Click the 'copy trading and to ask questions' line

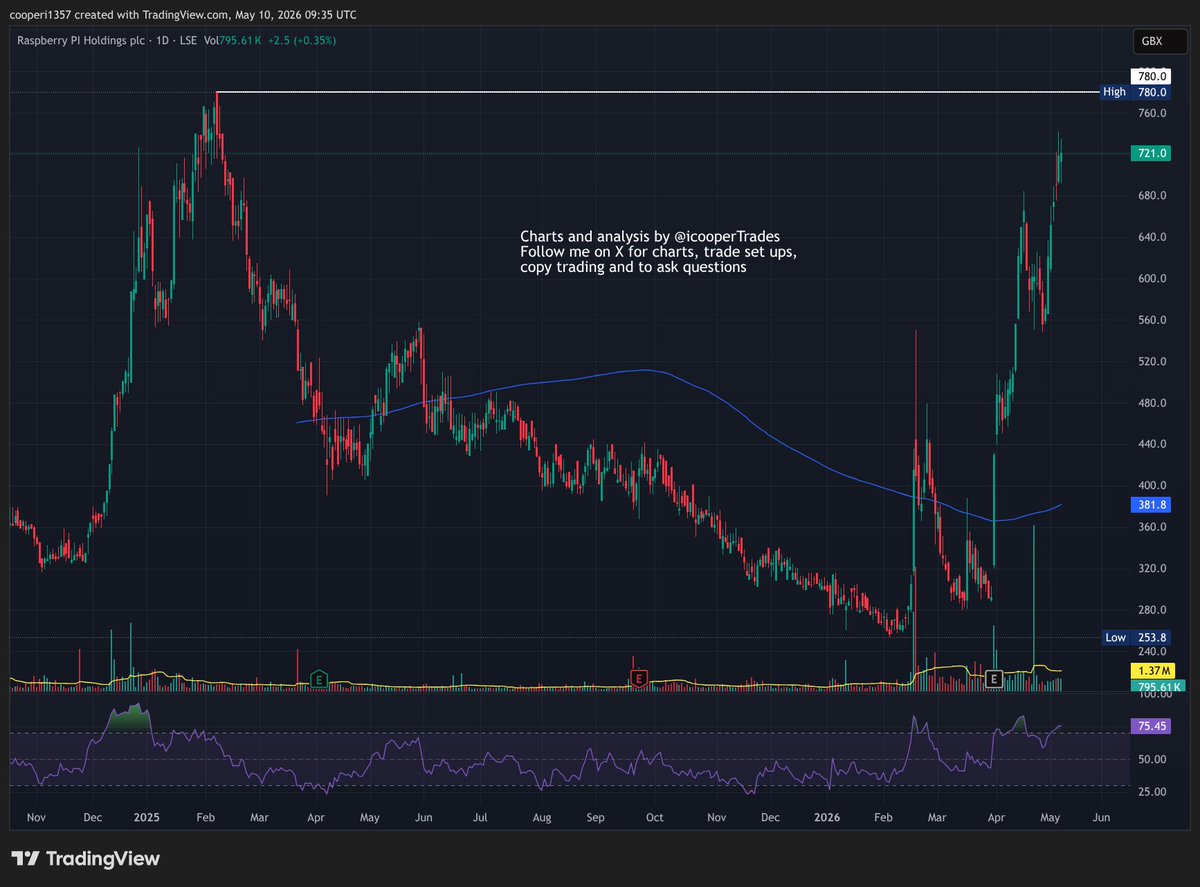point(633,268)
